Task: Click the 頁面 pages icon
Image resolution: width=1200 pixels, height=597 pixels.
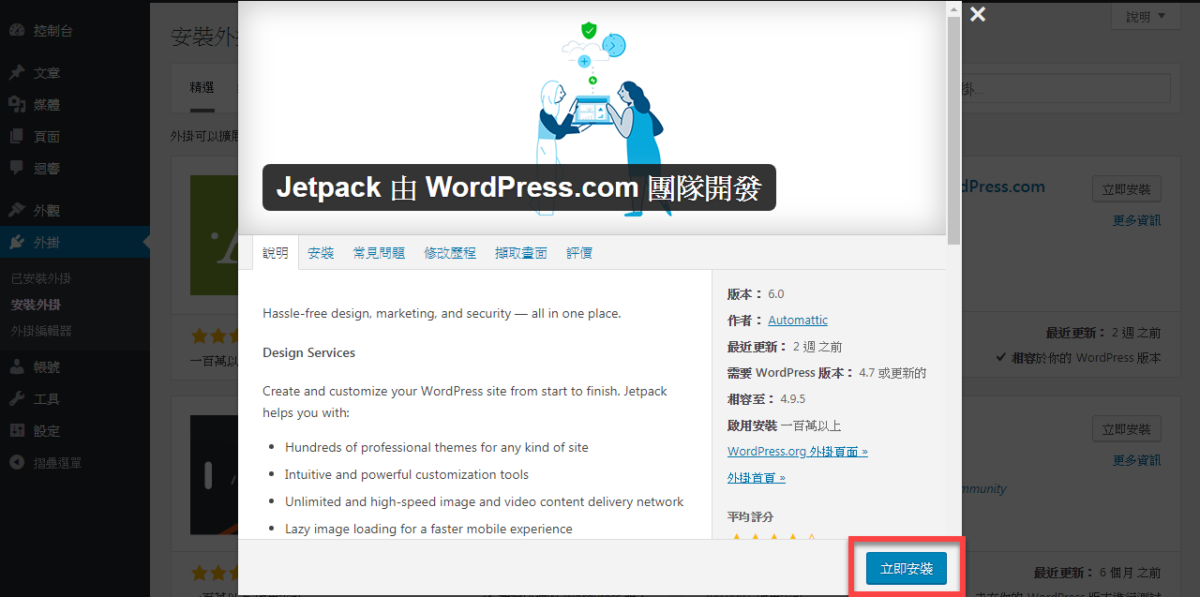Action: coord(17,137)
